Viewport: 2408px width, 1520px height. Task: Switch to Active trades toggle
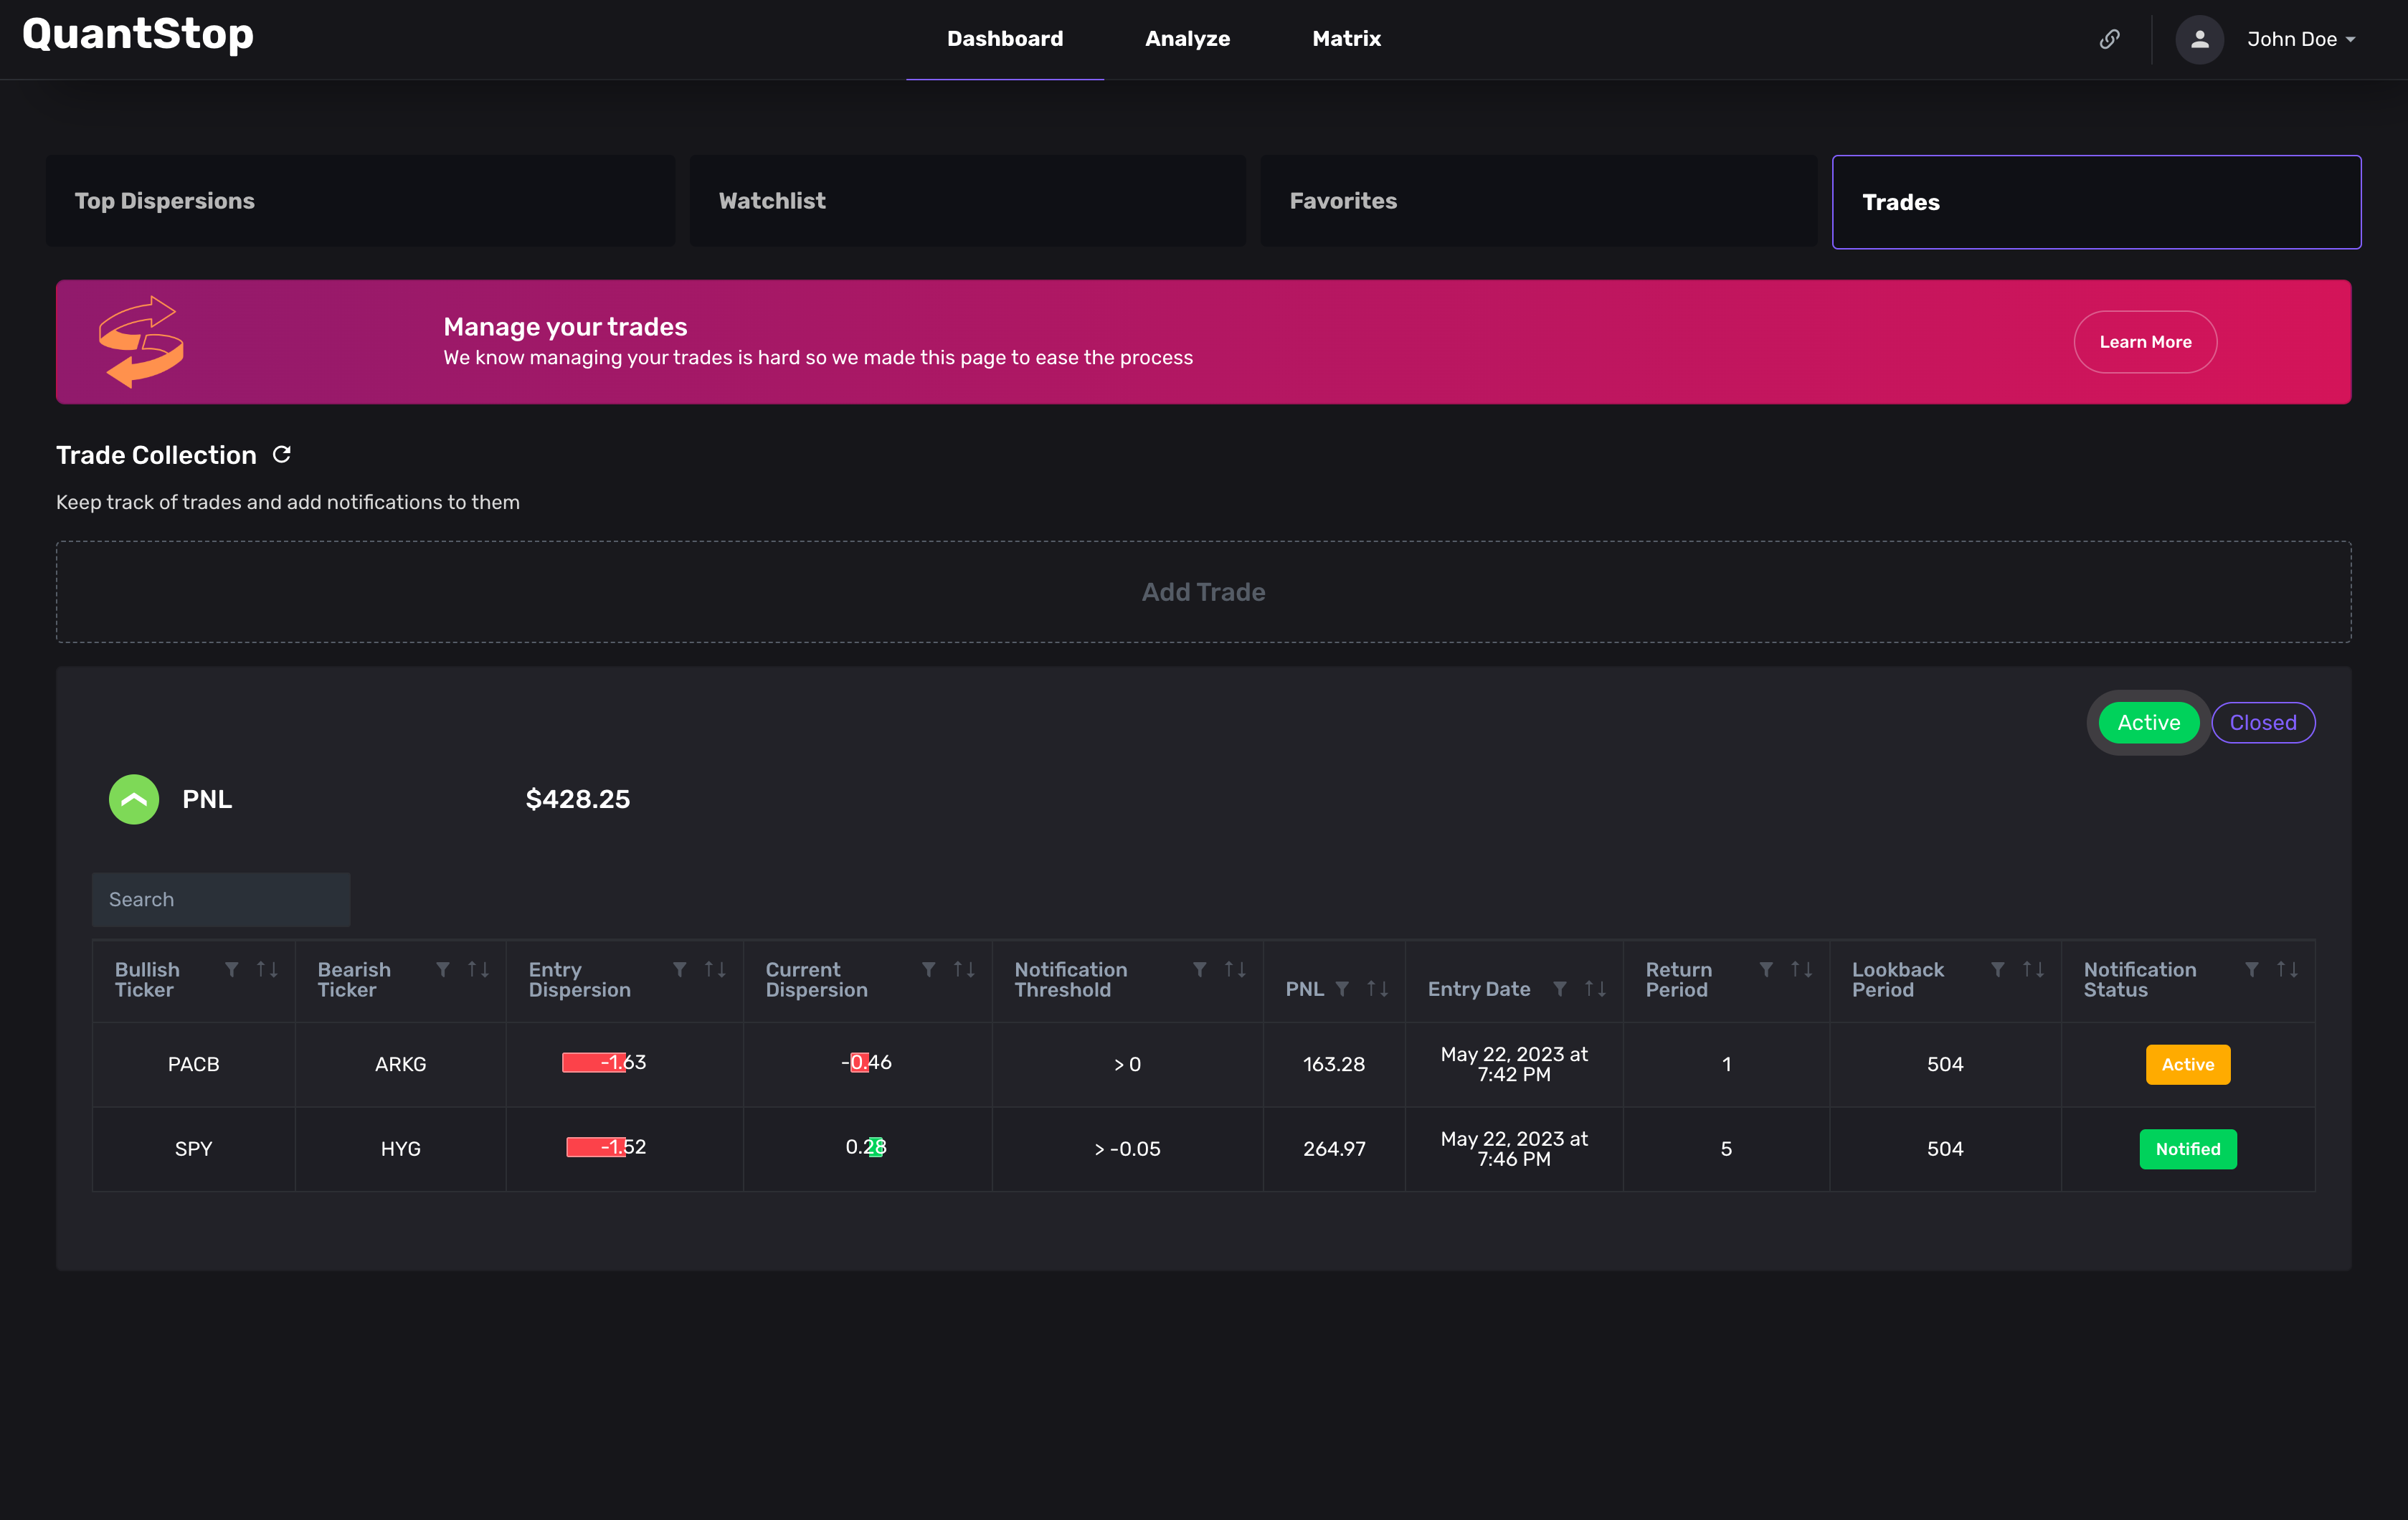point(2148,723)
